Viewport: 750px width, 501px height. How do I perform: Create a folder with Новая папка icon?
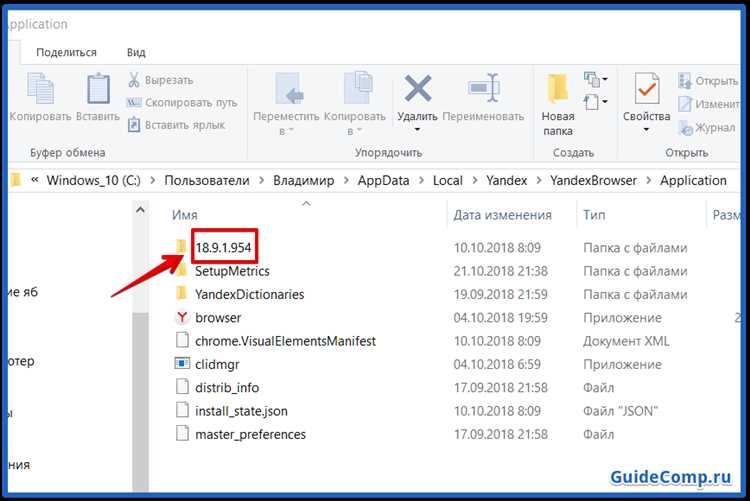coord(558,88)
